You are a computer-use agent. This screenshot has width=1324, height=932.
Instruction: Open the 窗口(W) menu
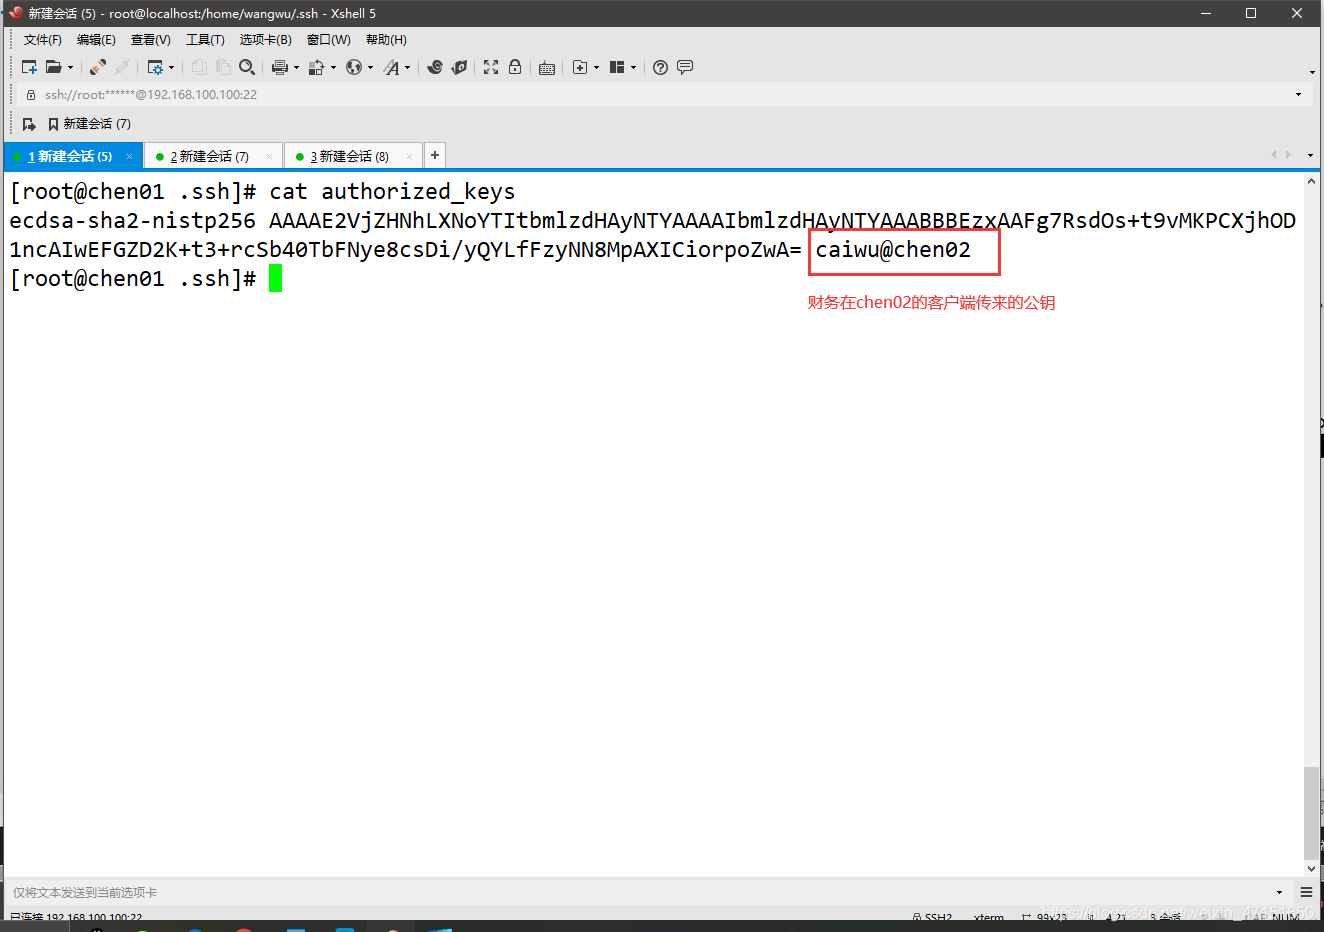pyautogui.click(x=329, y=40)
